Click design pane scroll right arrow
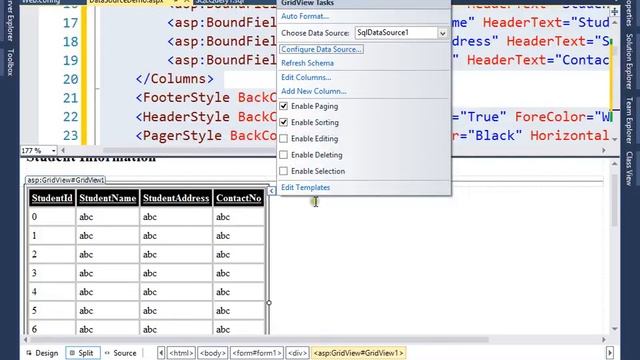 [604, 340]
